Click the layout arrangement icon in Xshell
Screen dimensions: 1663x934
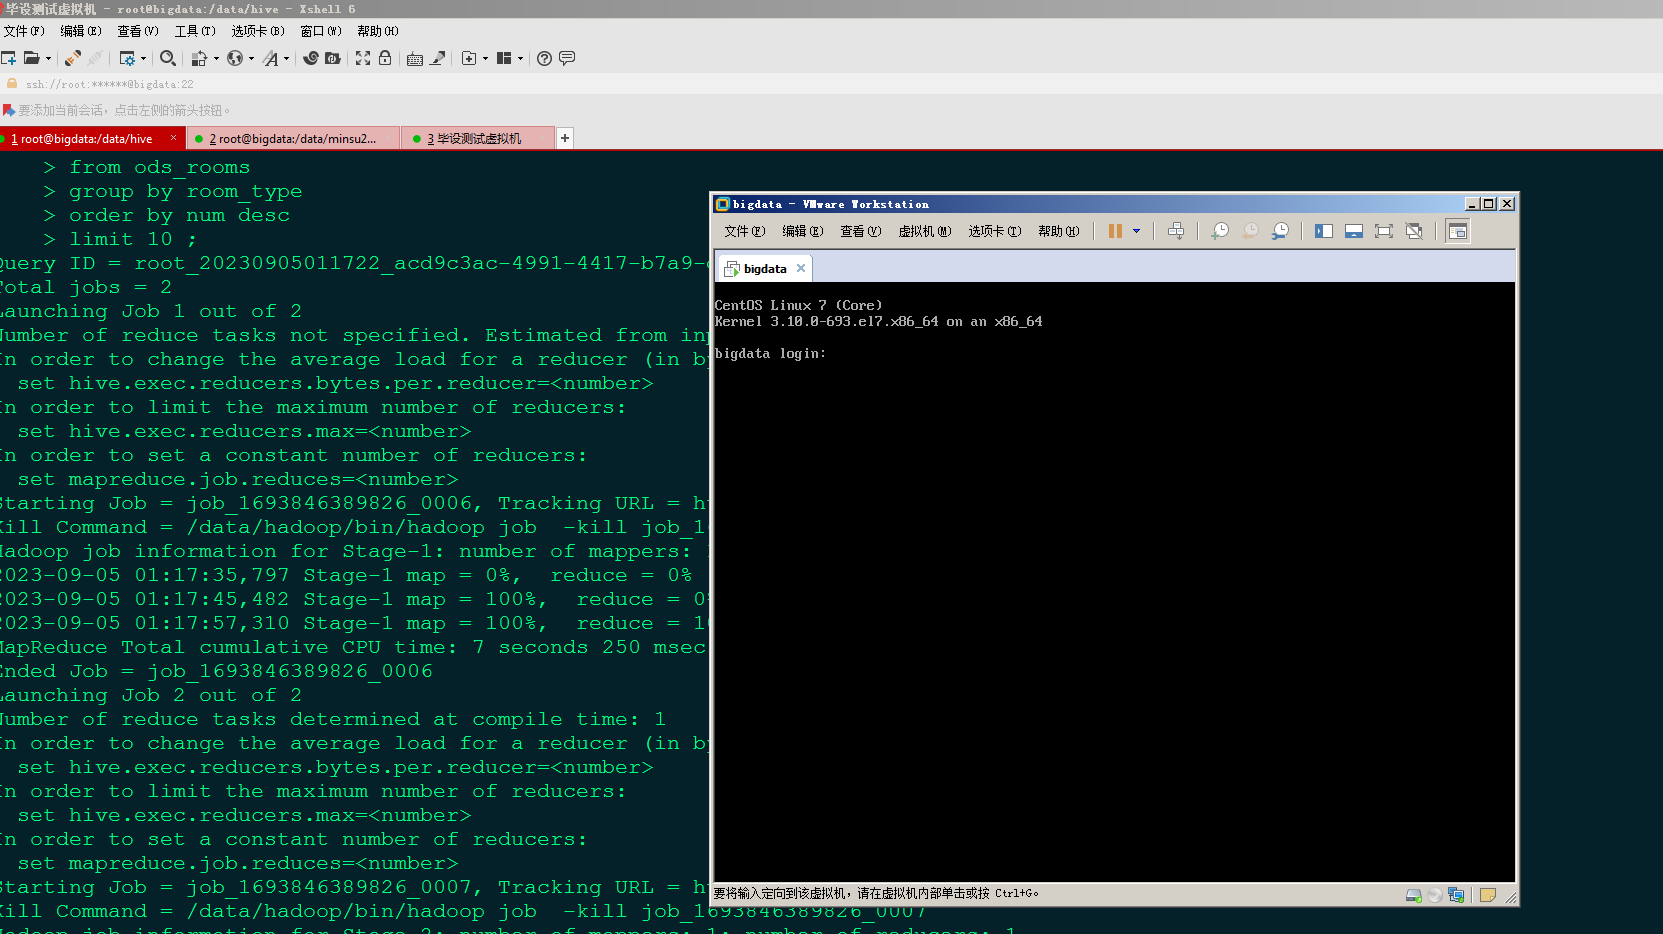(504, 58)
